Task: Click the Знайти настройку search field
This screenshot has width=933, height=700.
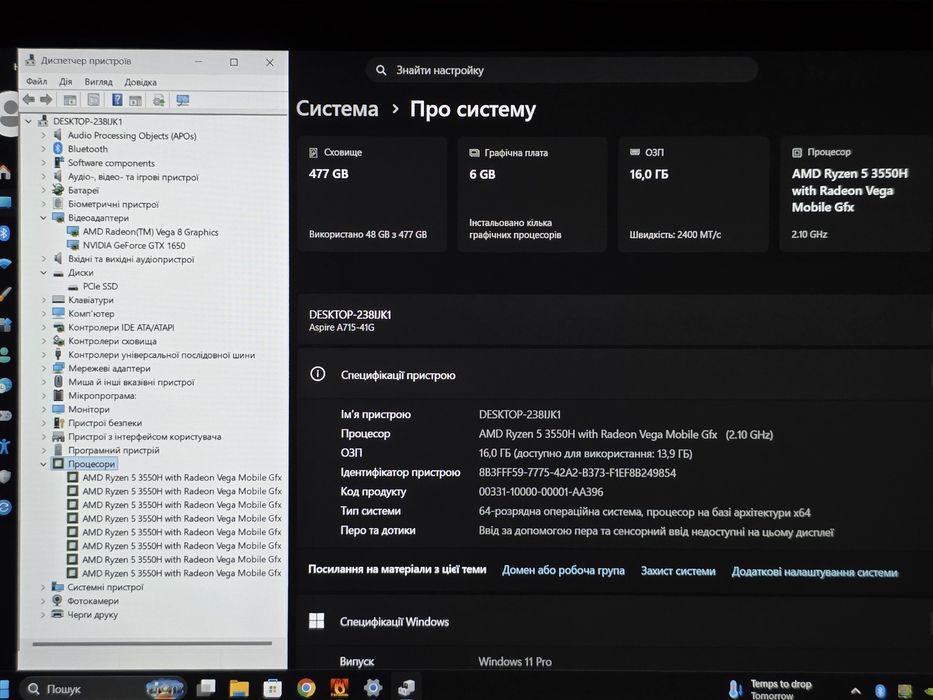Action: pyautogui.click(x=562, y=70)
